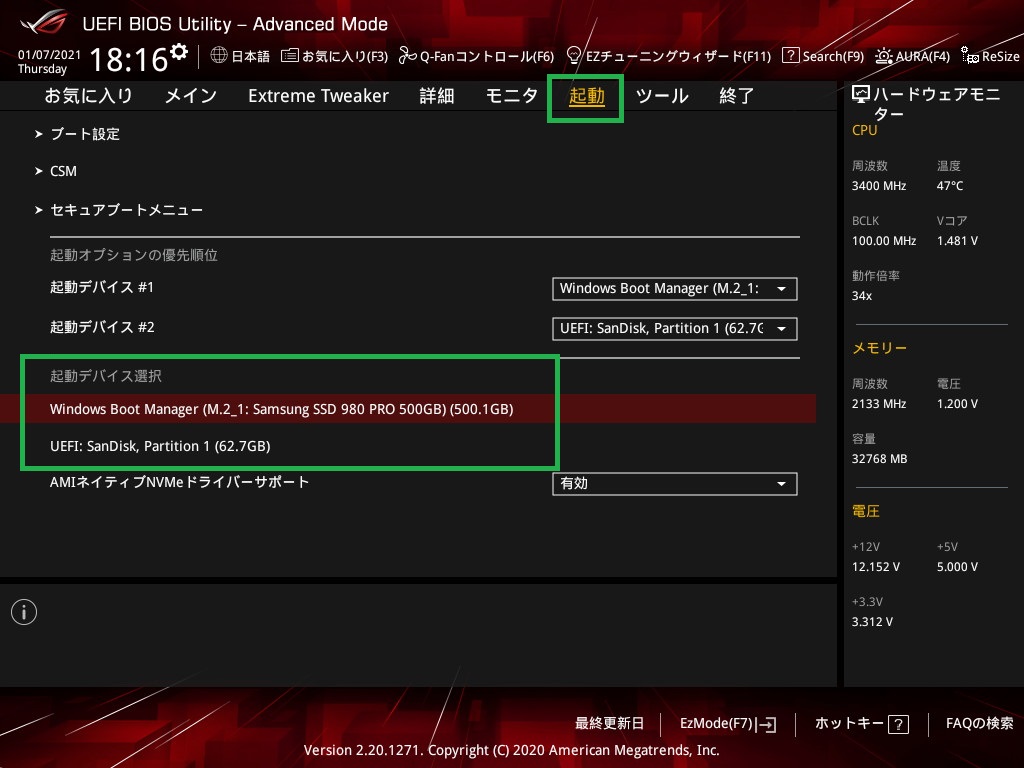
Task: Open お気に入り(F3) favorites list icon
Action: (289, 56)
